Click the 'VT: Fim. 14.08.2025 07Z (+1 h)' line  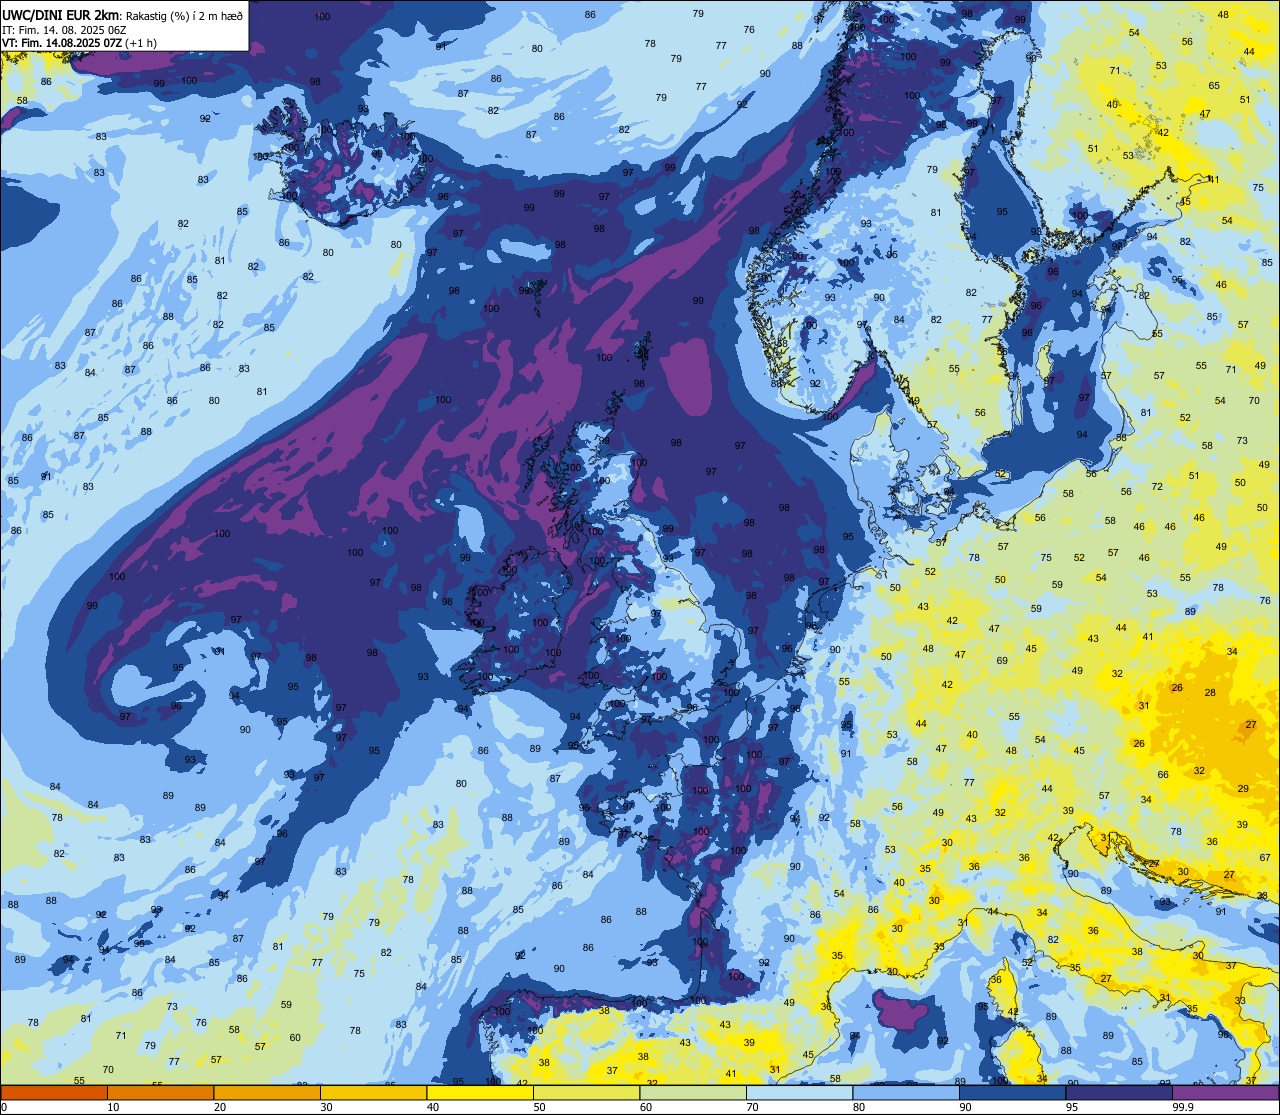(79, 43)
